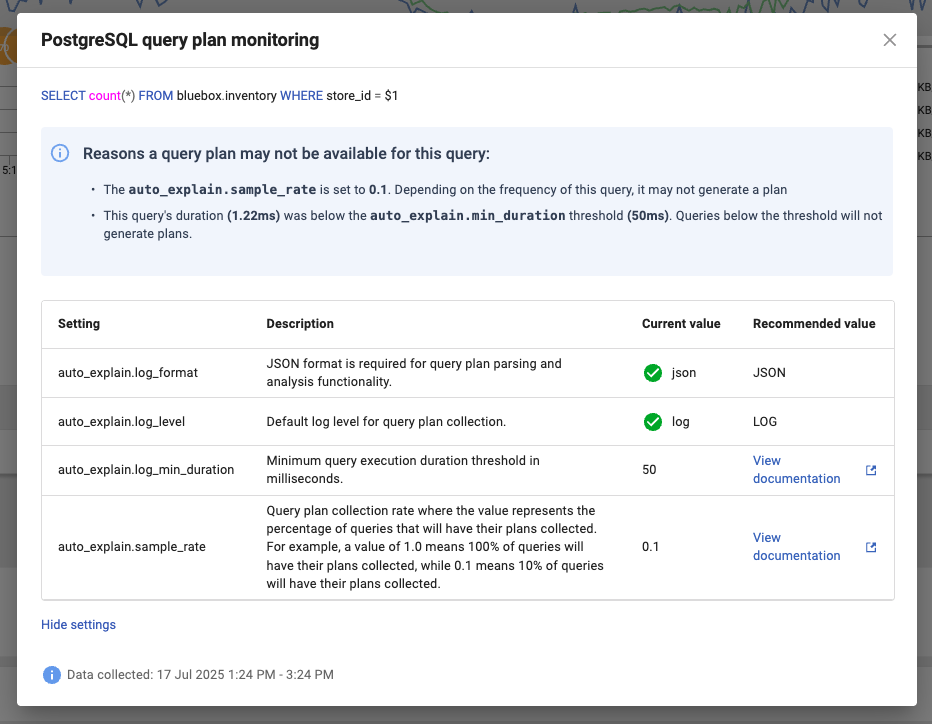Click the current value '0.1' in the table

[650, 547]
